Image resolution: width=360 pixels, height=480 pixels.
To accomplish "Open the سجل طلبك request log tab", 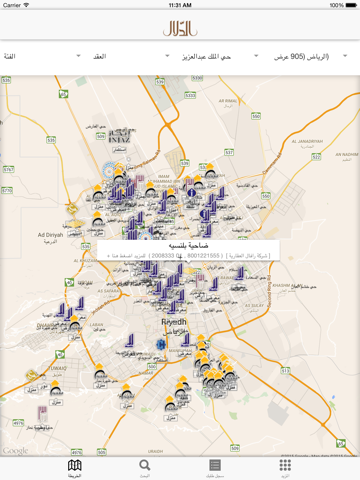I will [x=215, y=468].
